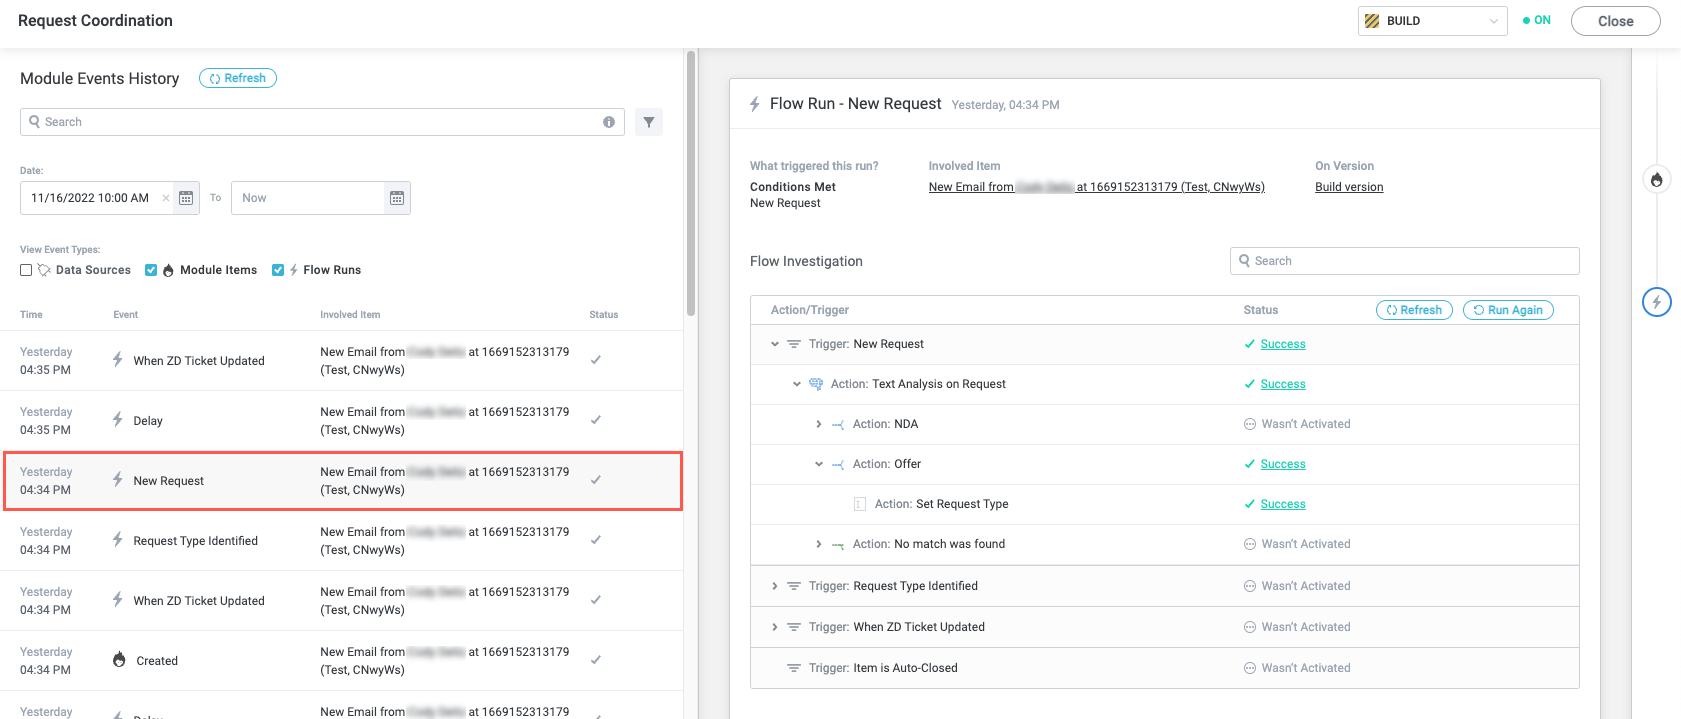
Task: Expand the Action: NDA row
Action: coord(818,424)
